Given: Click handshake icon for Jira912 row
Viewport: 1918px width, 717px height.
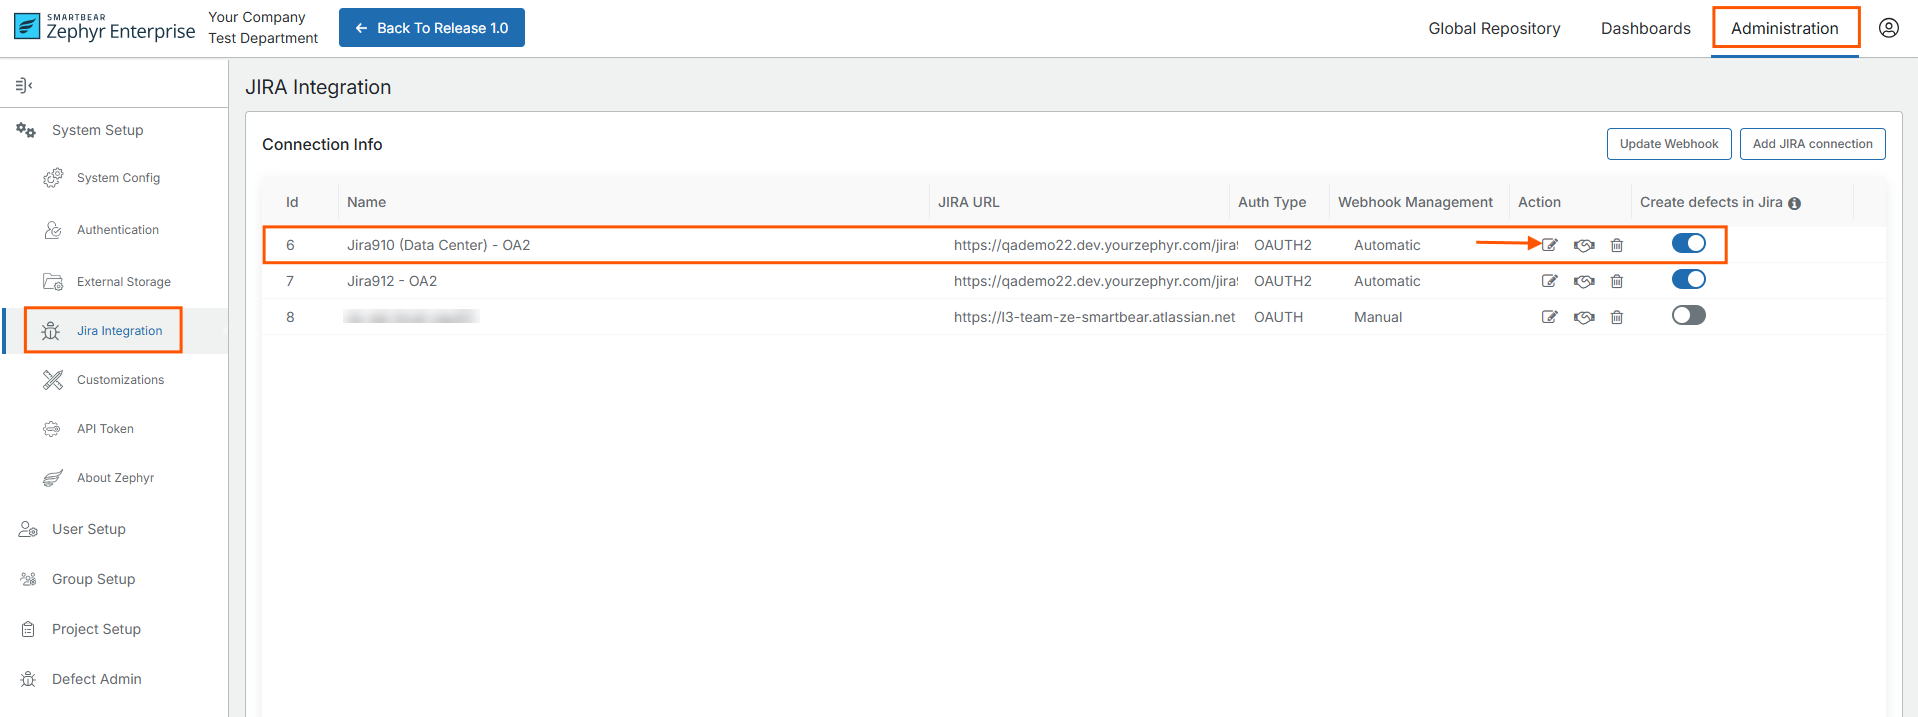Looking at the screenshot, I should point(1584,281).
